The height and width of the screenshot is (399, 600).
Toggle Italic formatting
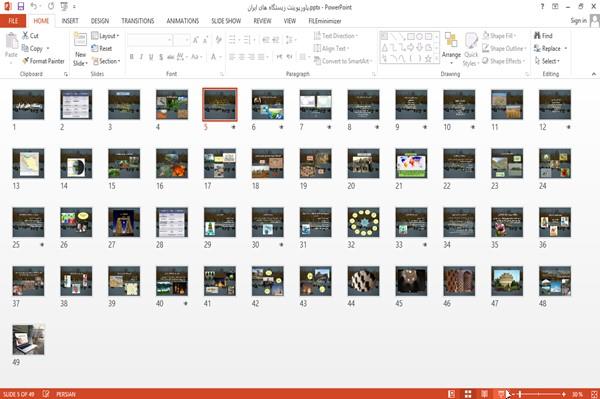tap(142, 57)
